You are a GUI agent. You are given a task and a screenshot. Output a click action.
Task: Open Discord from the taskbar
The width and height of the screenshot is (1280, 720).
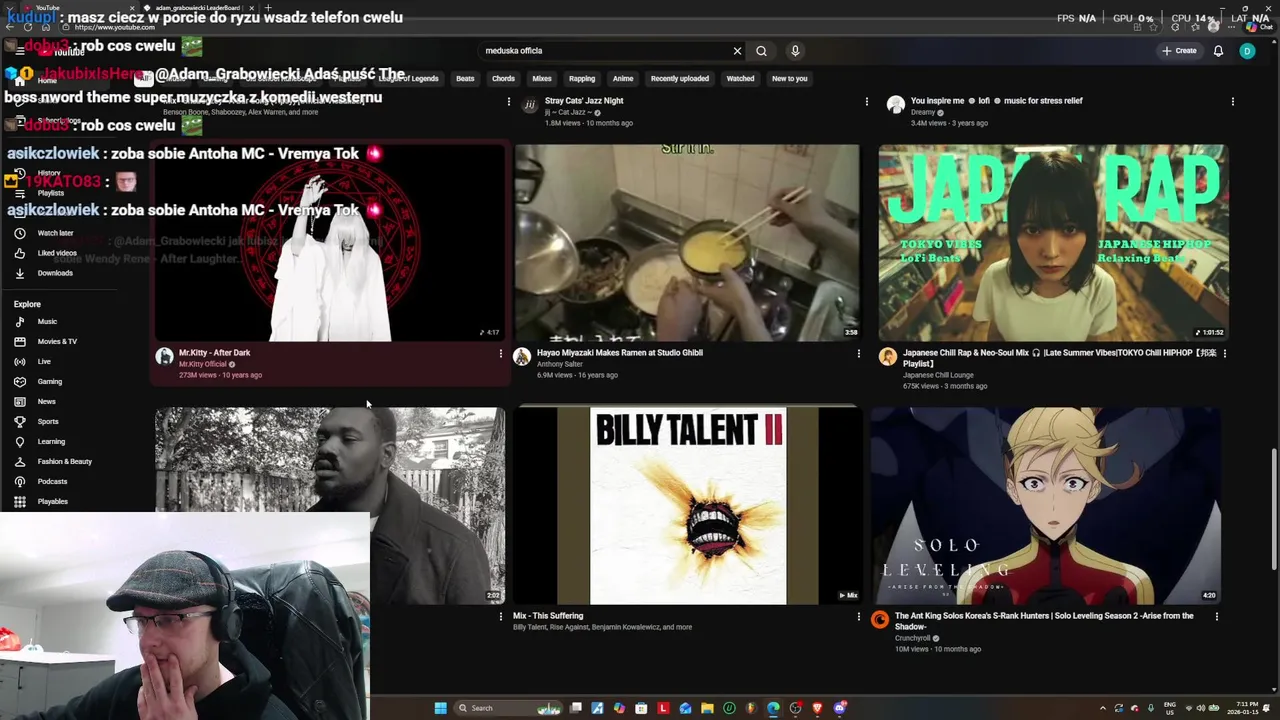(x=840, y=708)
